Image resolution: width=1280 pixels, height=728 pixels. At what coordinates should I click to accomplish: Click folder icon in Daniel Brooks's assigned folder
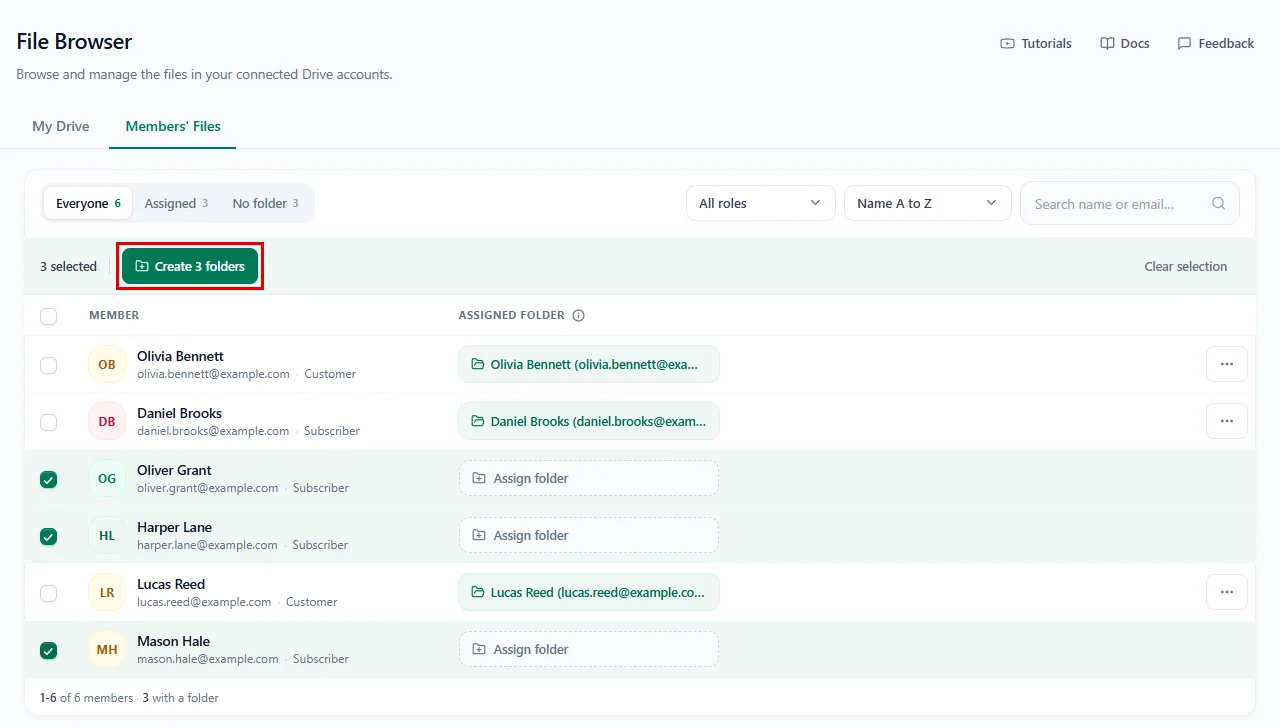point(478,421)
